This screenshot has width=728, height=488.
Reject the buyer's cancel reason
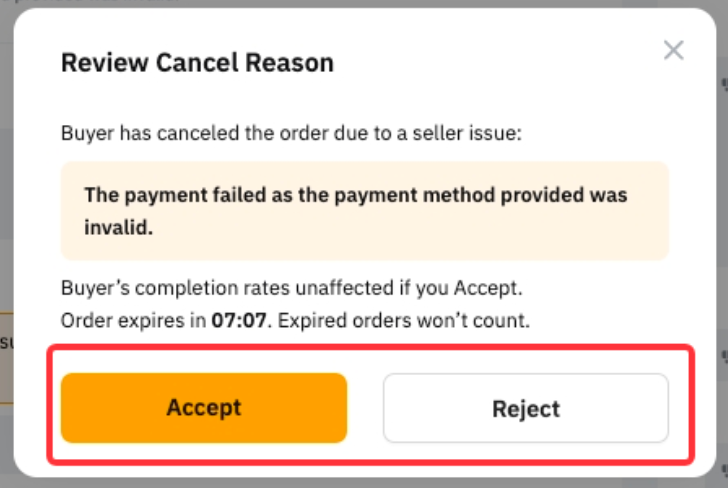pos(525,408)
